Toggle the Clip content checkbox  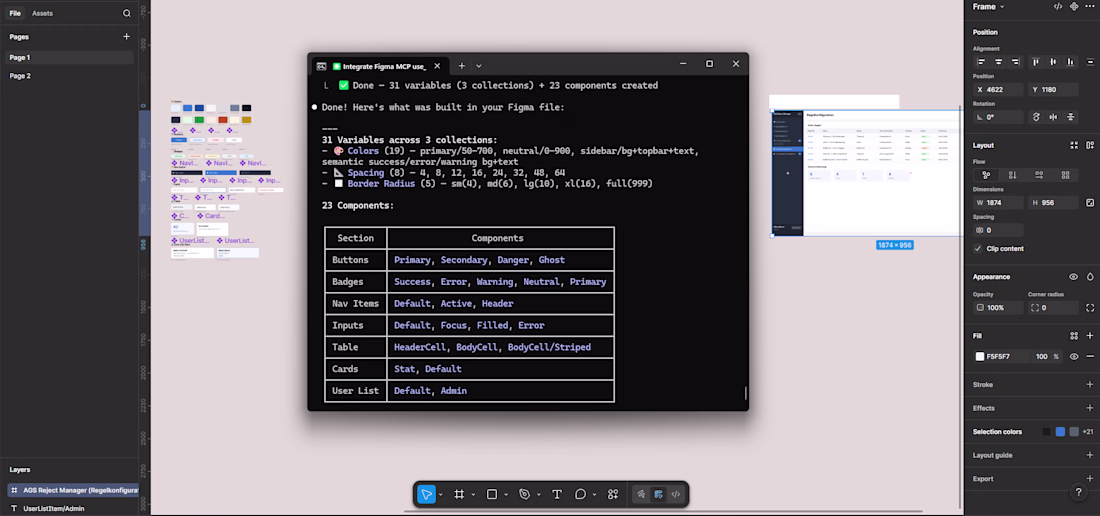pos(978,248)
